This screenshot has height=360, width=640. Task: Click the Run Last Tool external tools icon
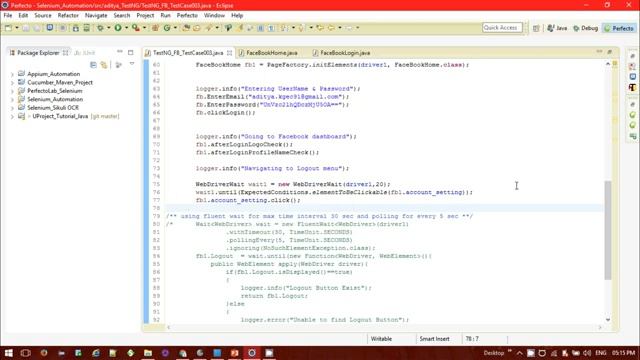coord(136,28)
